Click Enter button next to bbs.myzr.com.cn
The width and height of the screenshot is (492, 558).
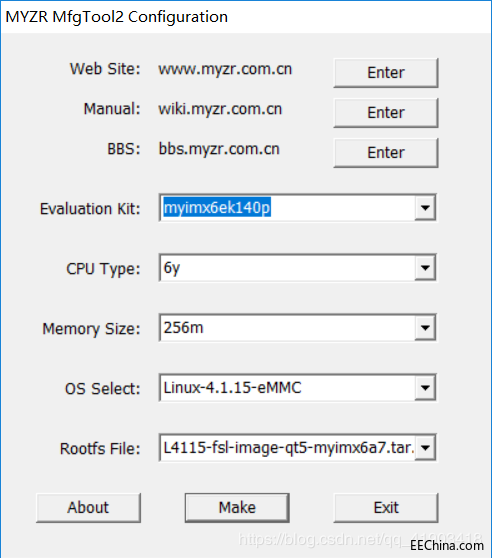386,153
